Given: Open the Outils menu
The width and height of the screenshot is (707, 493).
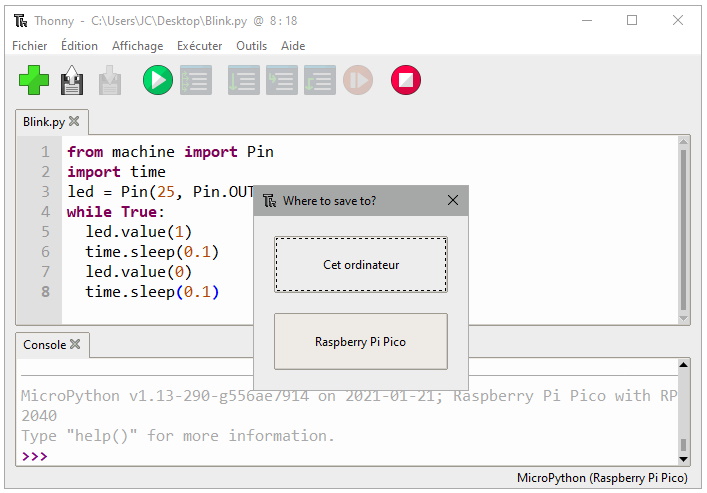Looking at the screenshot, I should [251, 46].
